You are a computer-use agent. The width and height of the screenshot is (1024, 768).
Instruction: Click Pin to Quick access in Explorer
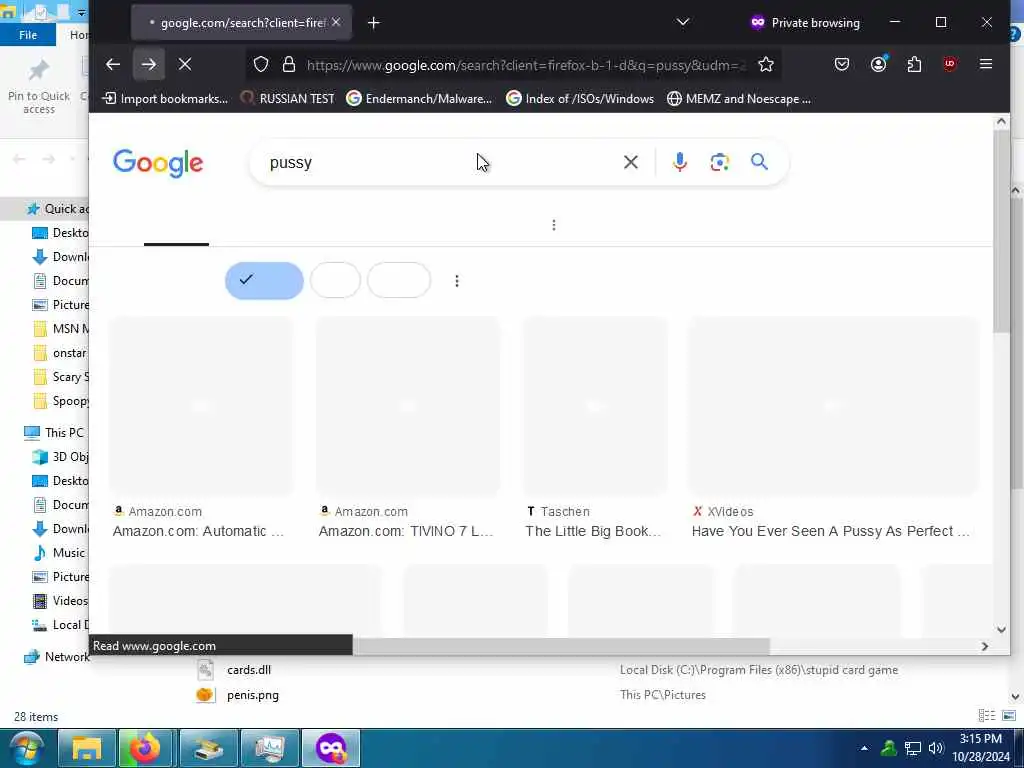[x=39, y=85]
